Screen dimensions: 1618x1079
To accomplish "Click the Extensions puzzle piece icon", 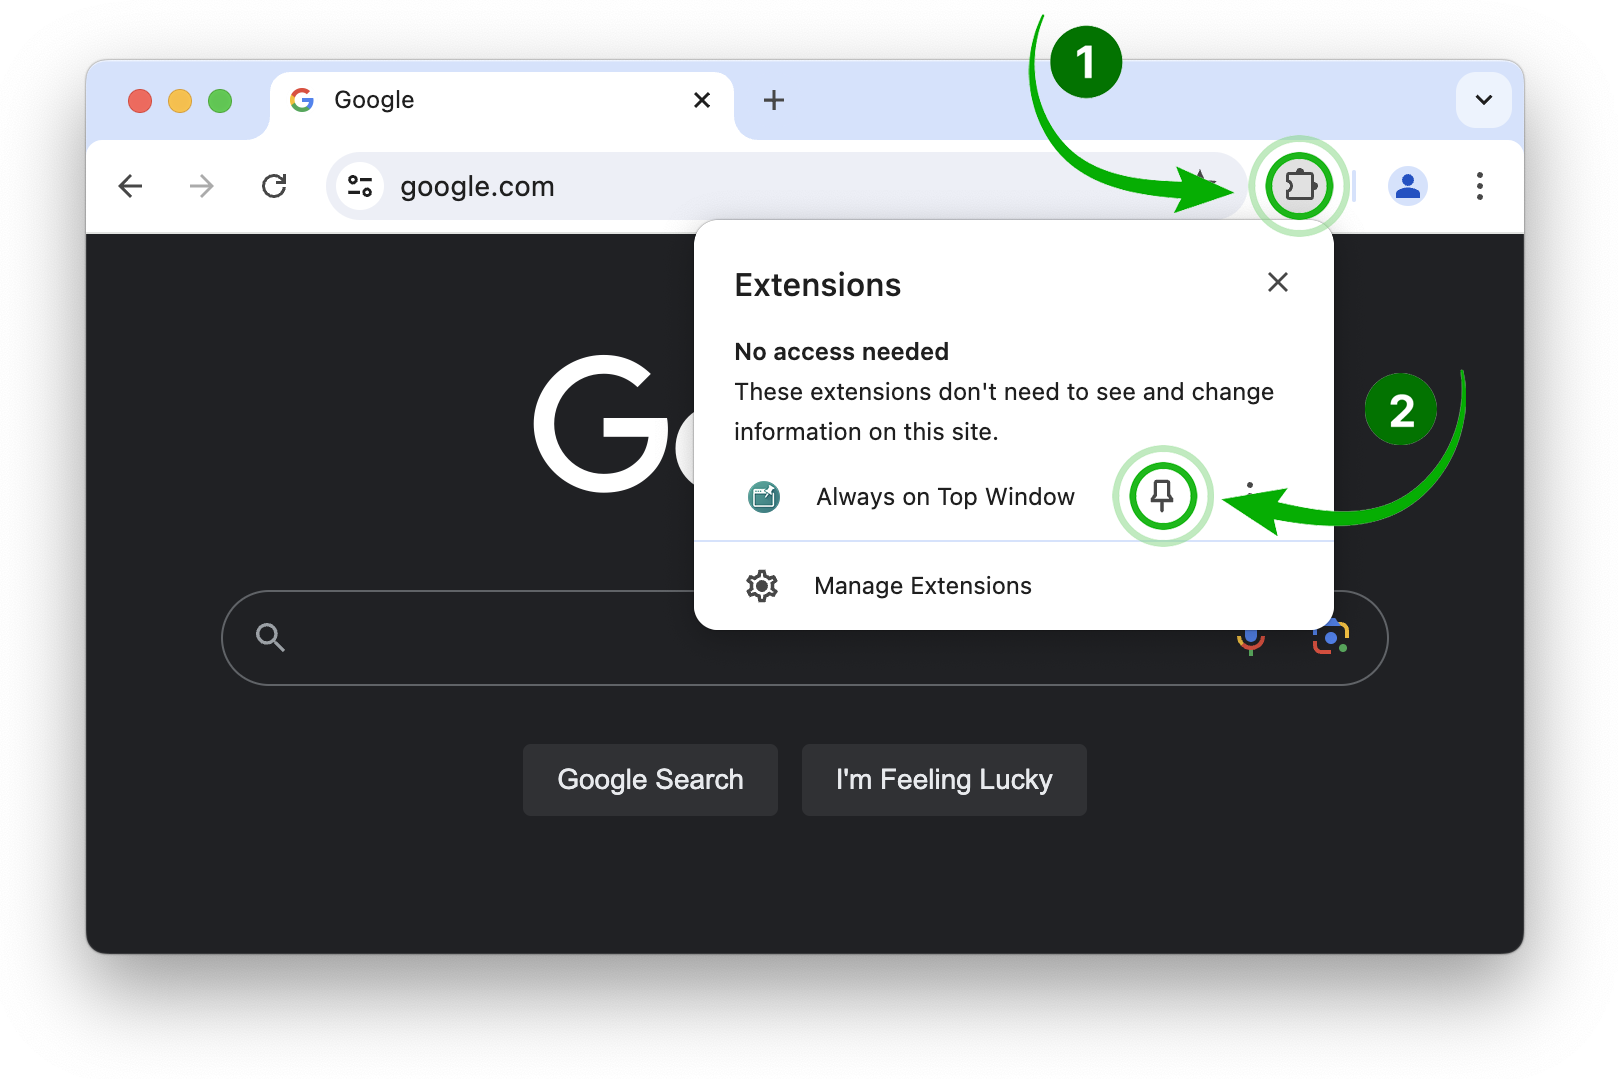I will tap(1299, 186).
